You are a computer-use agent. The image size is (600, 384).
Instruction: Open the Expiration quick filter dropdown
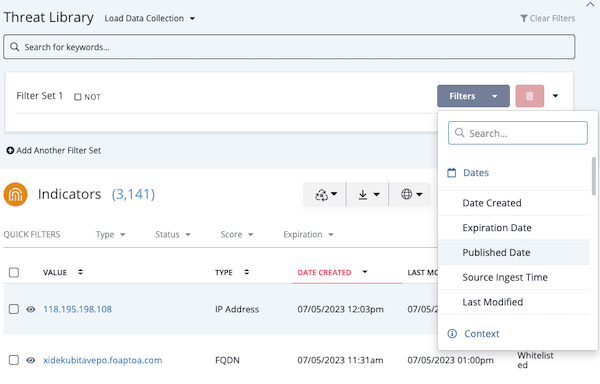pos(308,234)
